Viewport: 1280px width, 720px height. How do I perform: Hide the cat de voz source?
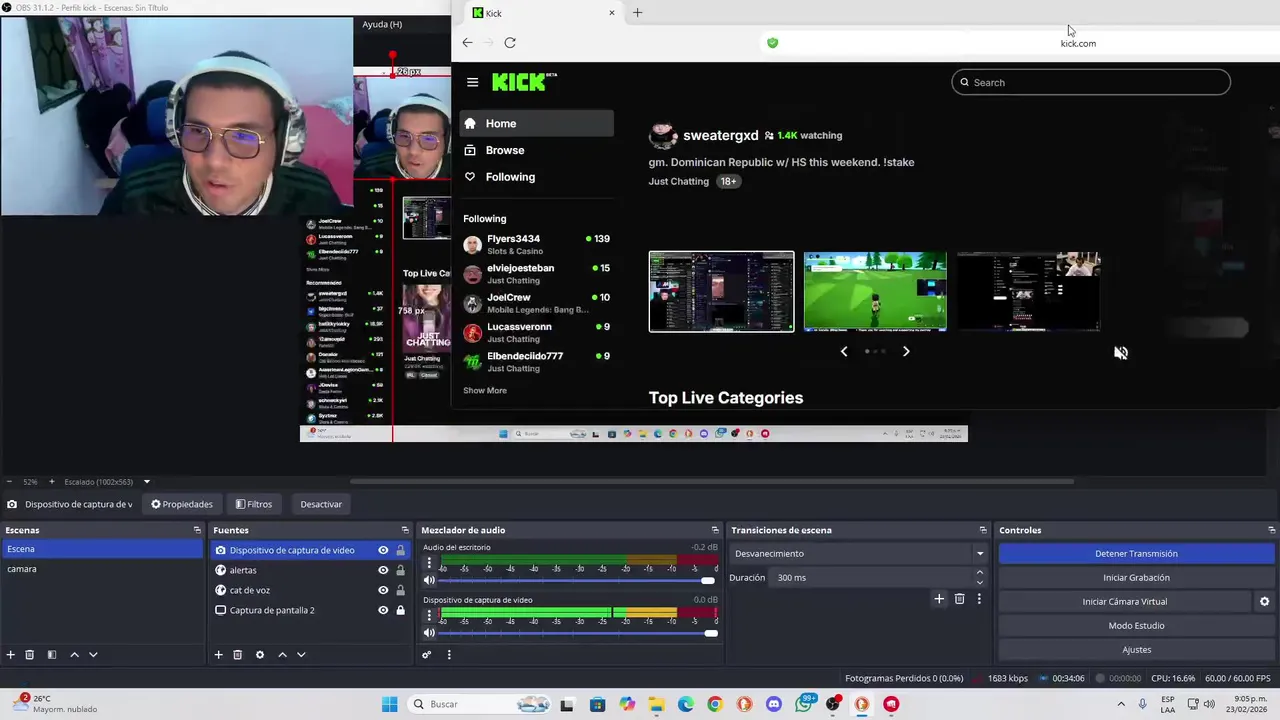point(383,590)
